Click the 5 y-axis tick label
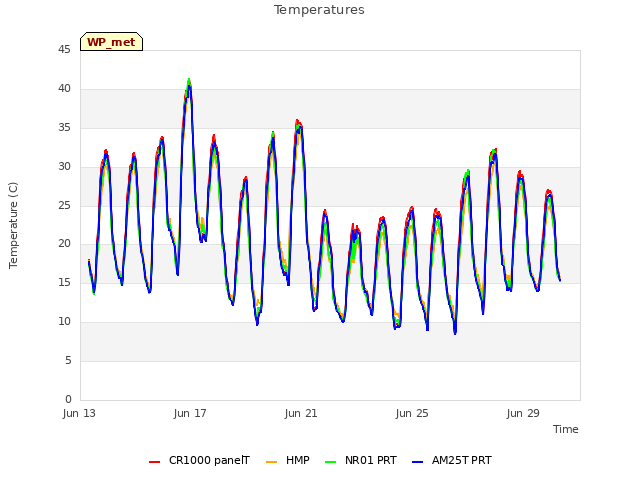This screenshot has width=640, height=480. (x=68, y=360)
